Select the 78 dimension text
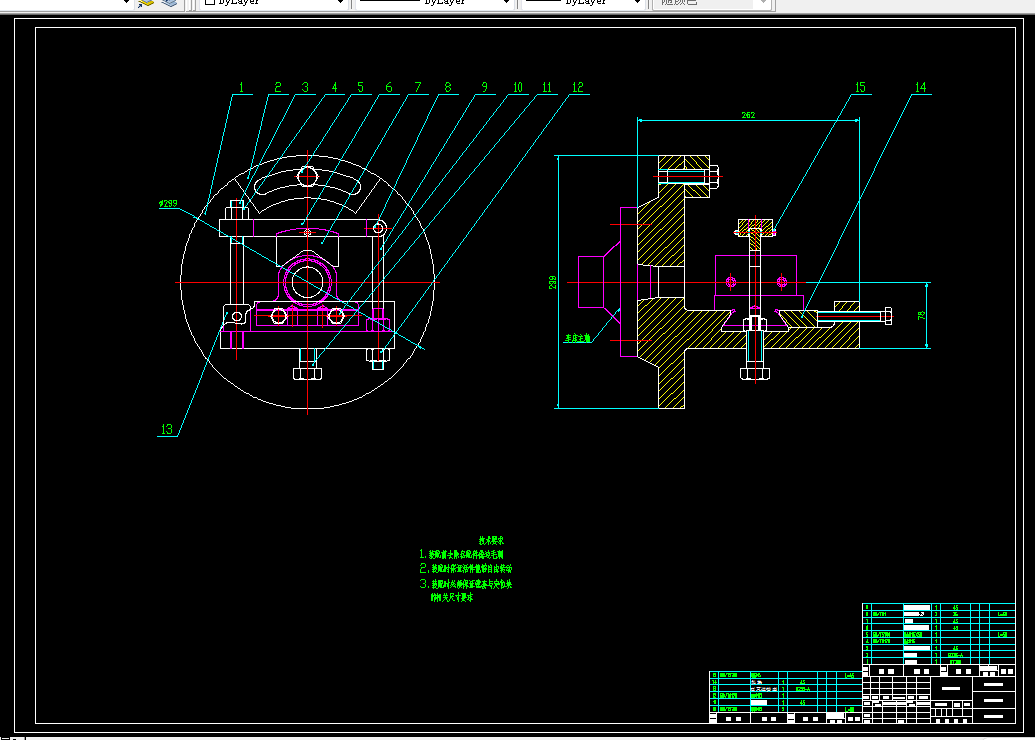The height and width of the screenshot is (740, 1035). (921, 316)
